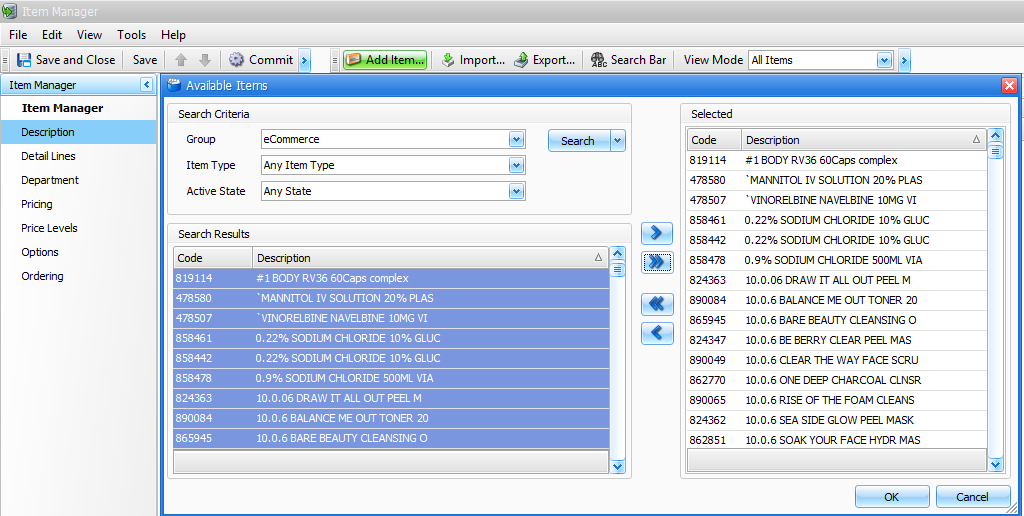Sort Search Results by Code column header
This screenshot has width=1024, height=516.
pos(212,258)
